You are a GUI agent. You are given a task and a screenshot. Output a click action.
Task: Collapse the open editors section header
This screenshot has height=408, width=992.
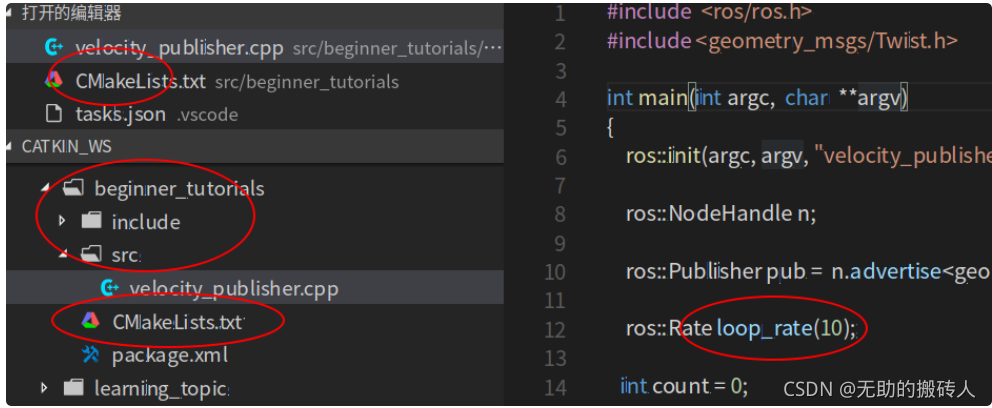[255, 13]
